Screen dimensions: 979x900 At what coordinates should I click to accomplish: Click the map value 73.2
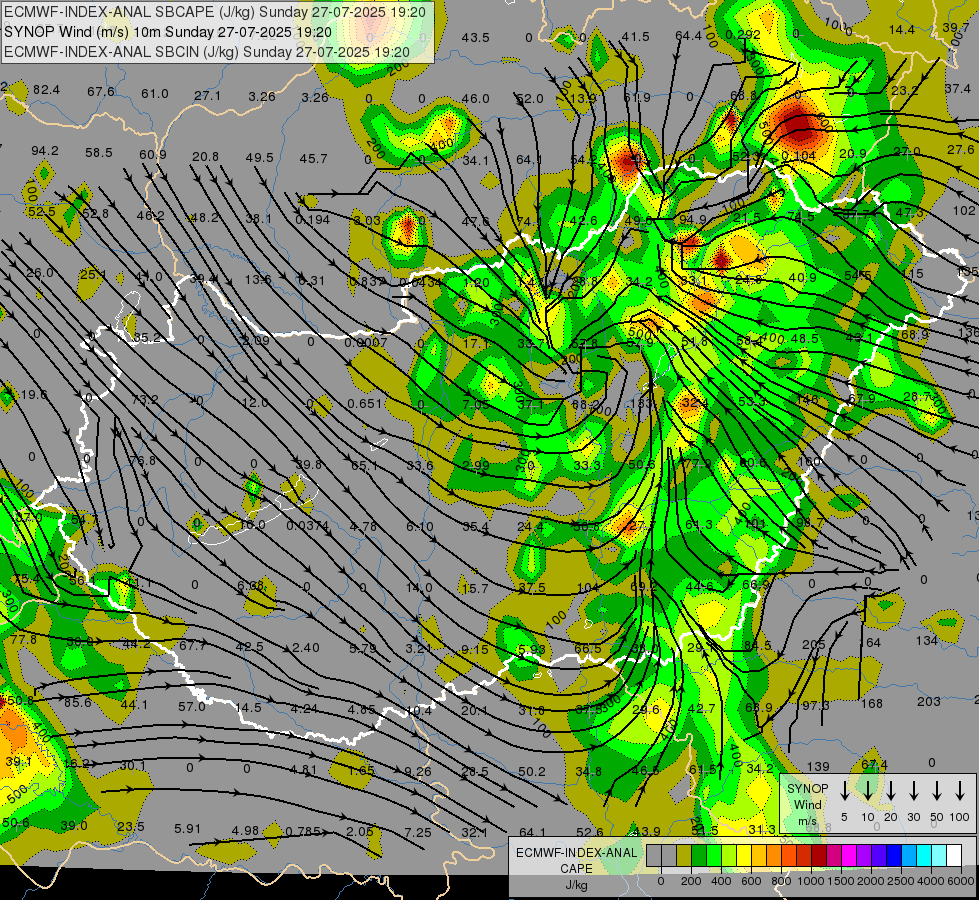click(145, 399)
